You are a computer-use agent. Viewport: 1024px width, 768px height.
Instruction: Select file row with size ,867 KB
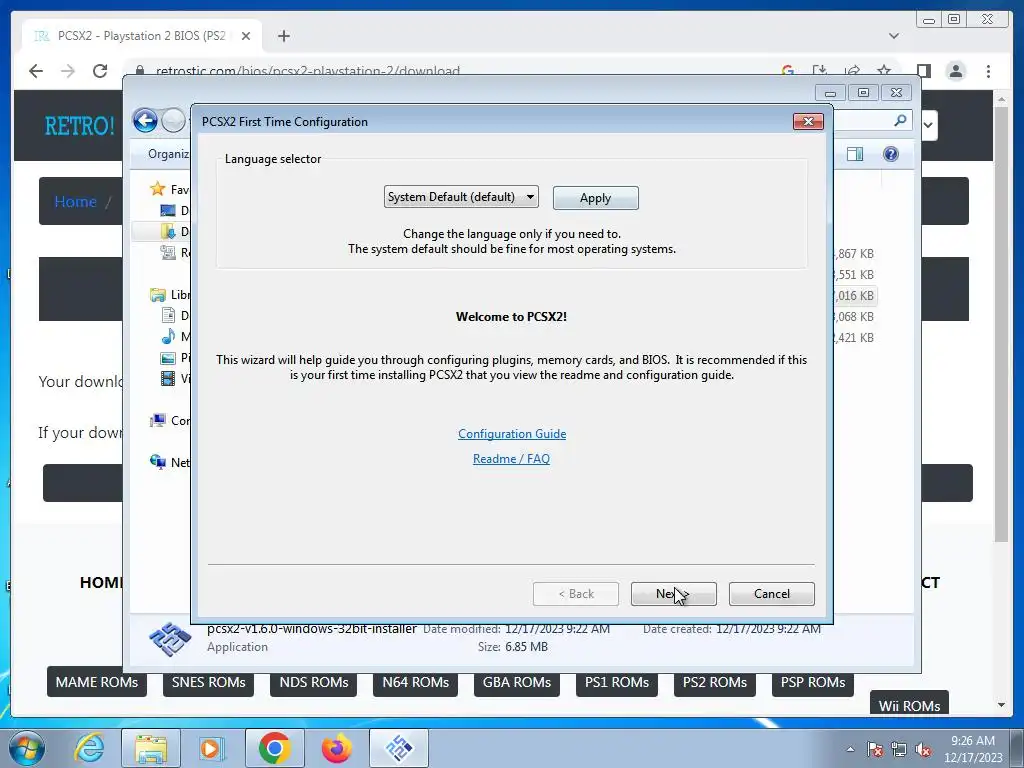[x=855, y=253]
